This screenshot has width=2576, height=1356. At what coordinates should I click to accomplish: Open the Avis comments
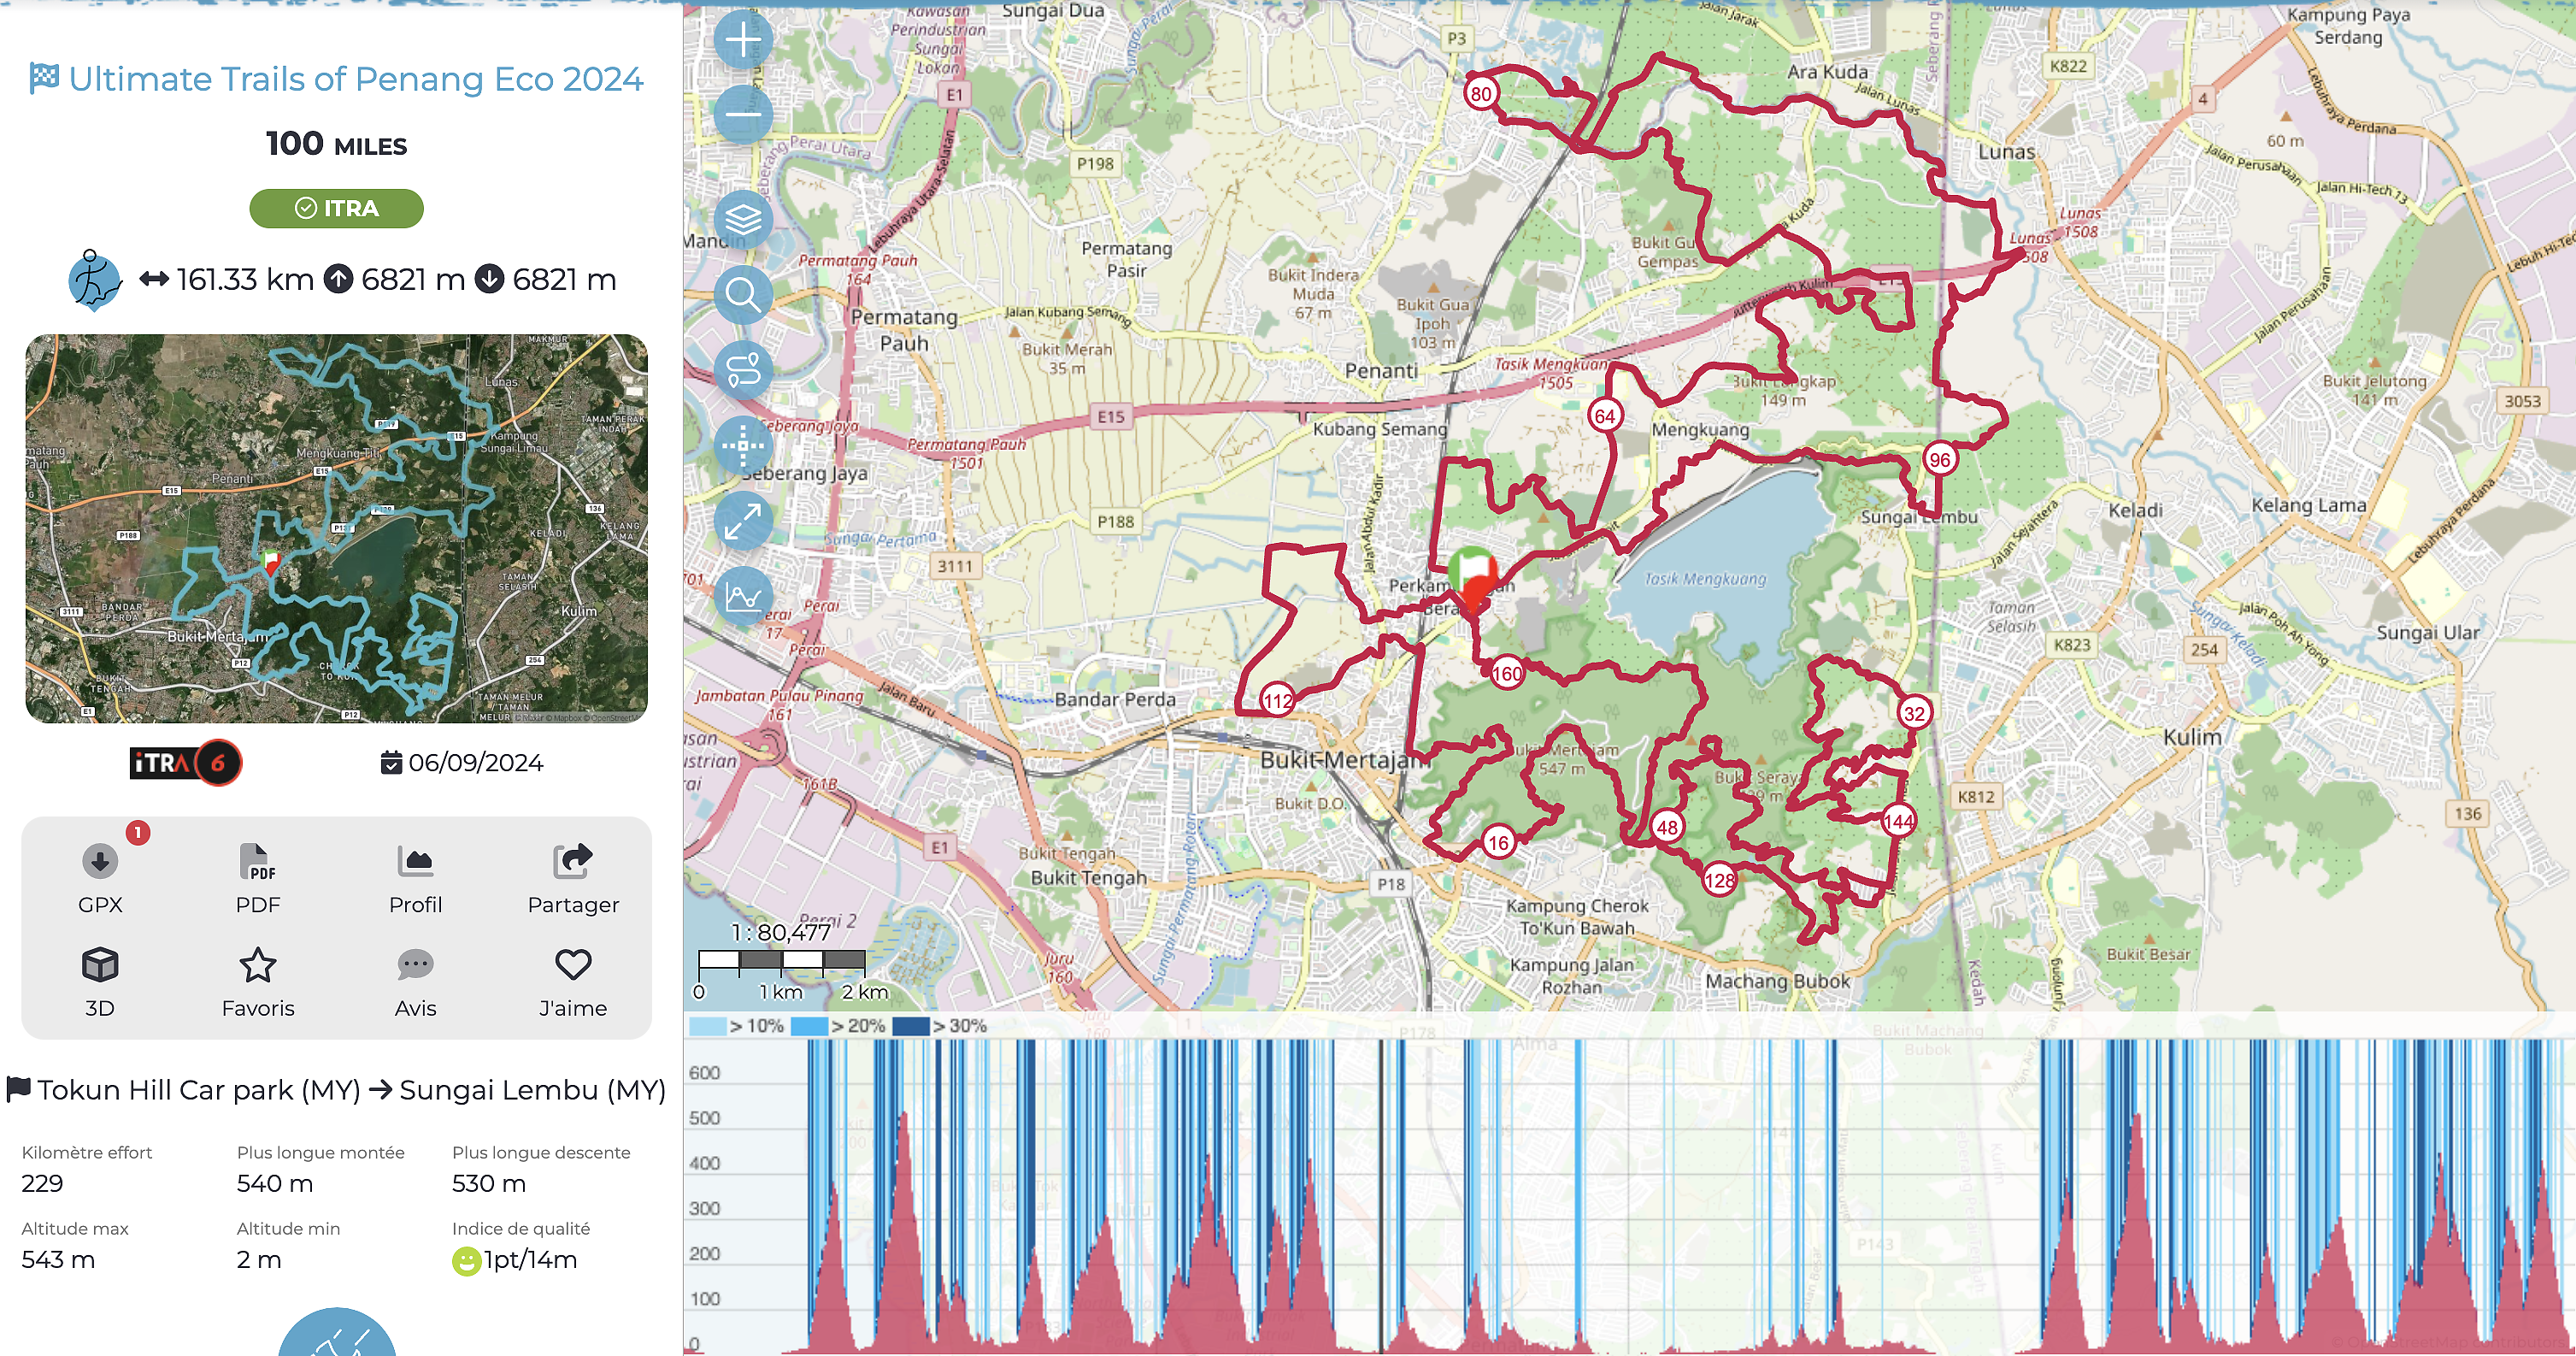point(415,982)
